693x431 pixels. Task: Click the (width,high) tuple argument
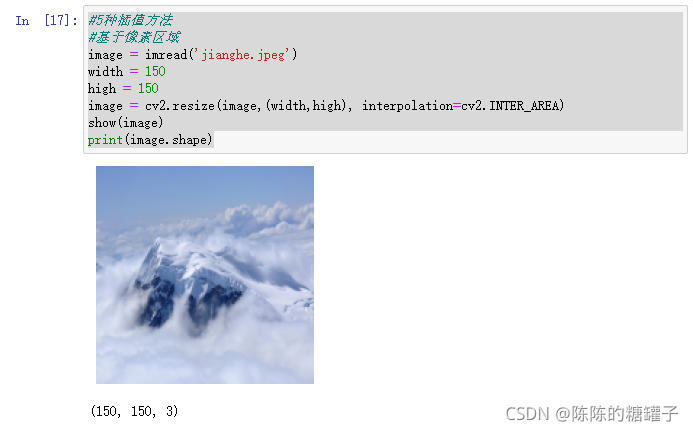click(x=309, y=106)
